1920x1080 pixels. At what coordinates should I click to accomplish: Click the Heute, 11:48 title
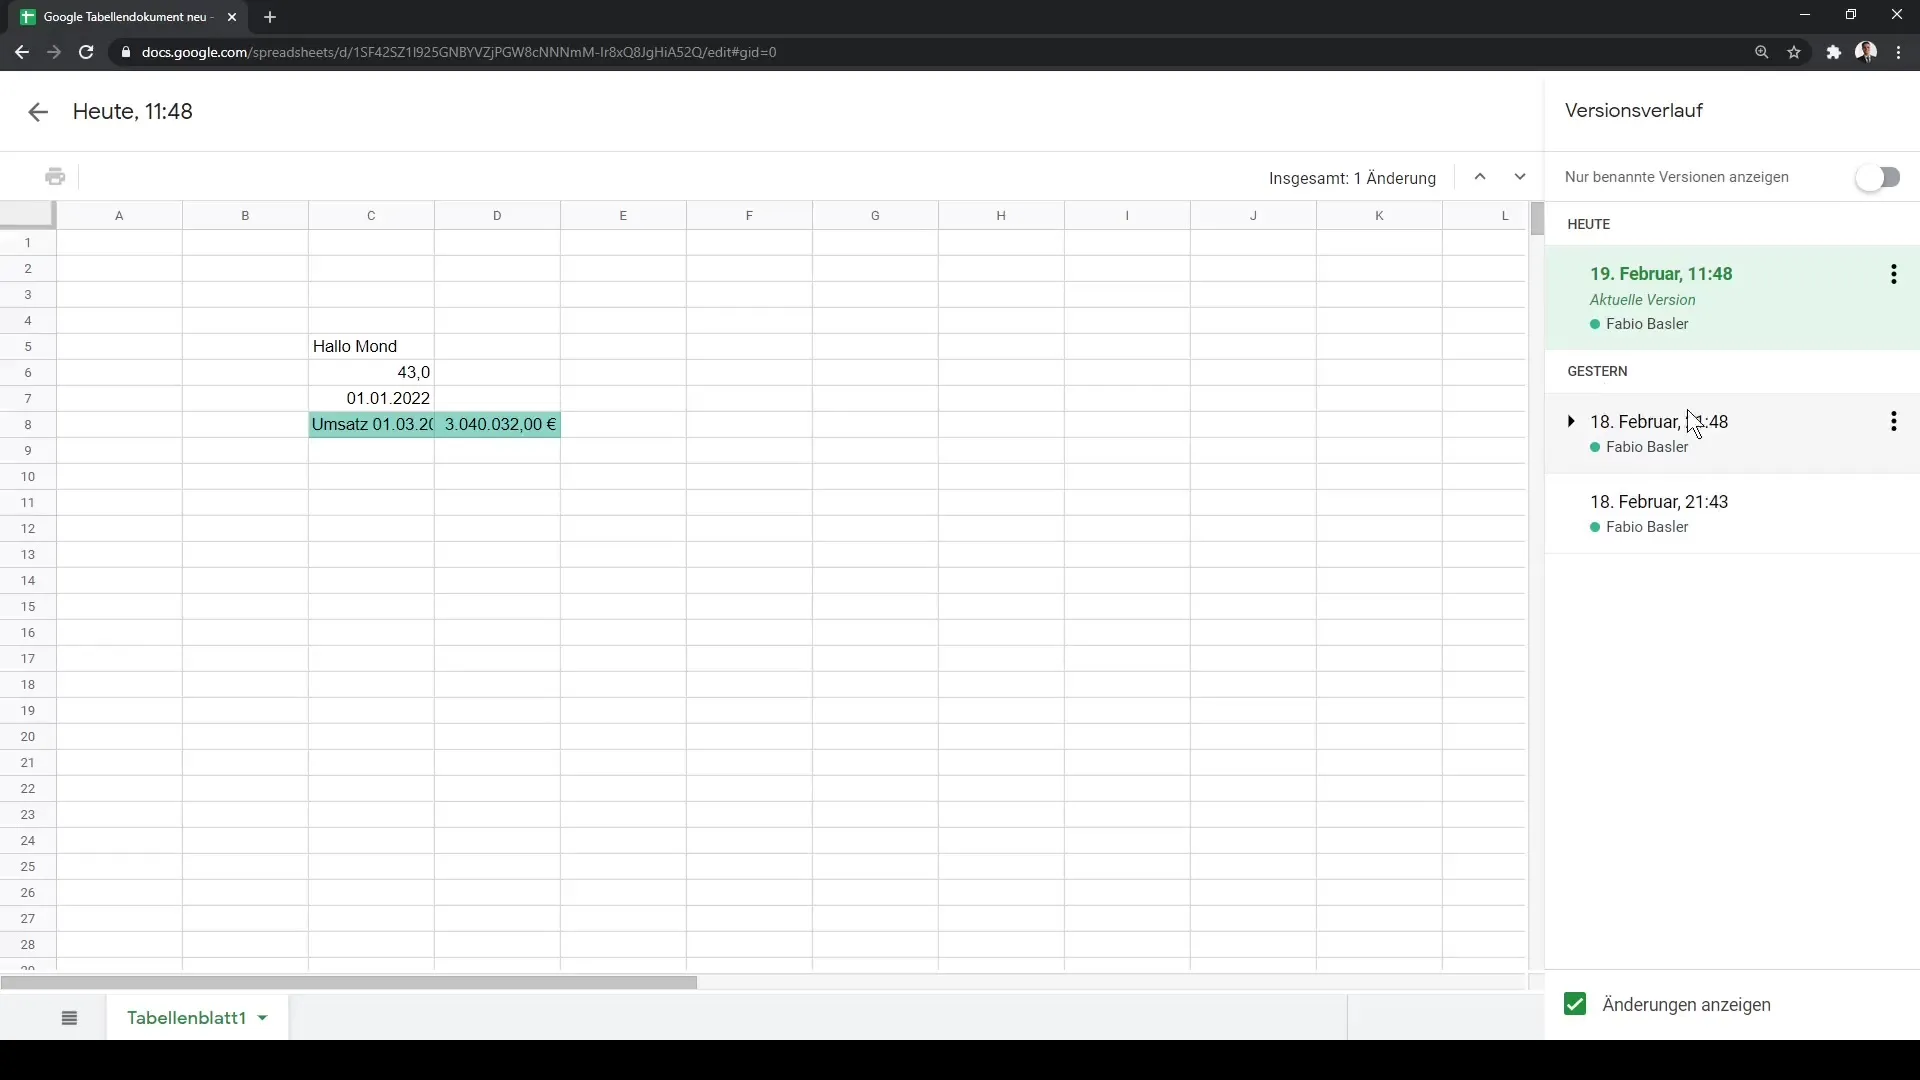click(x=132, y=112)
